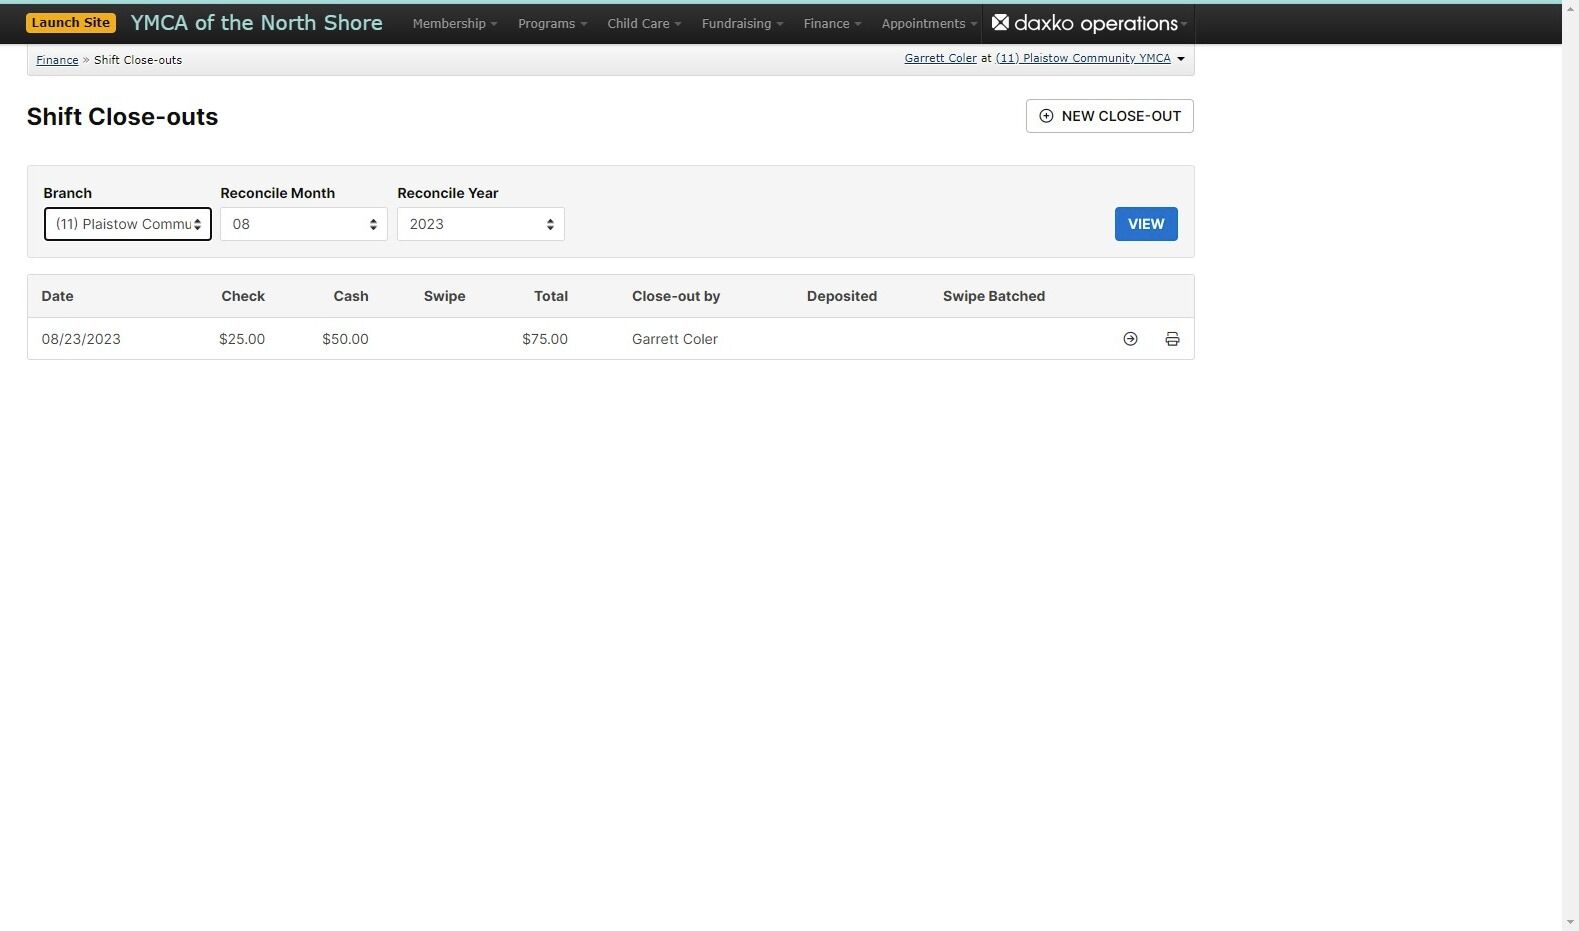The image size is (1579, 931).
Task: Click the Swipe column header
Action: click(444, 296)
